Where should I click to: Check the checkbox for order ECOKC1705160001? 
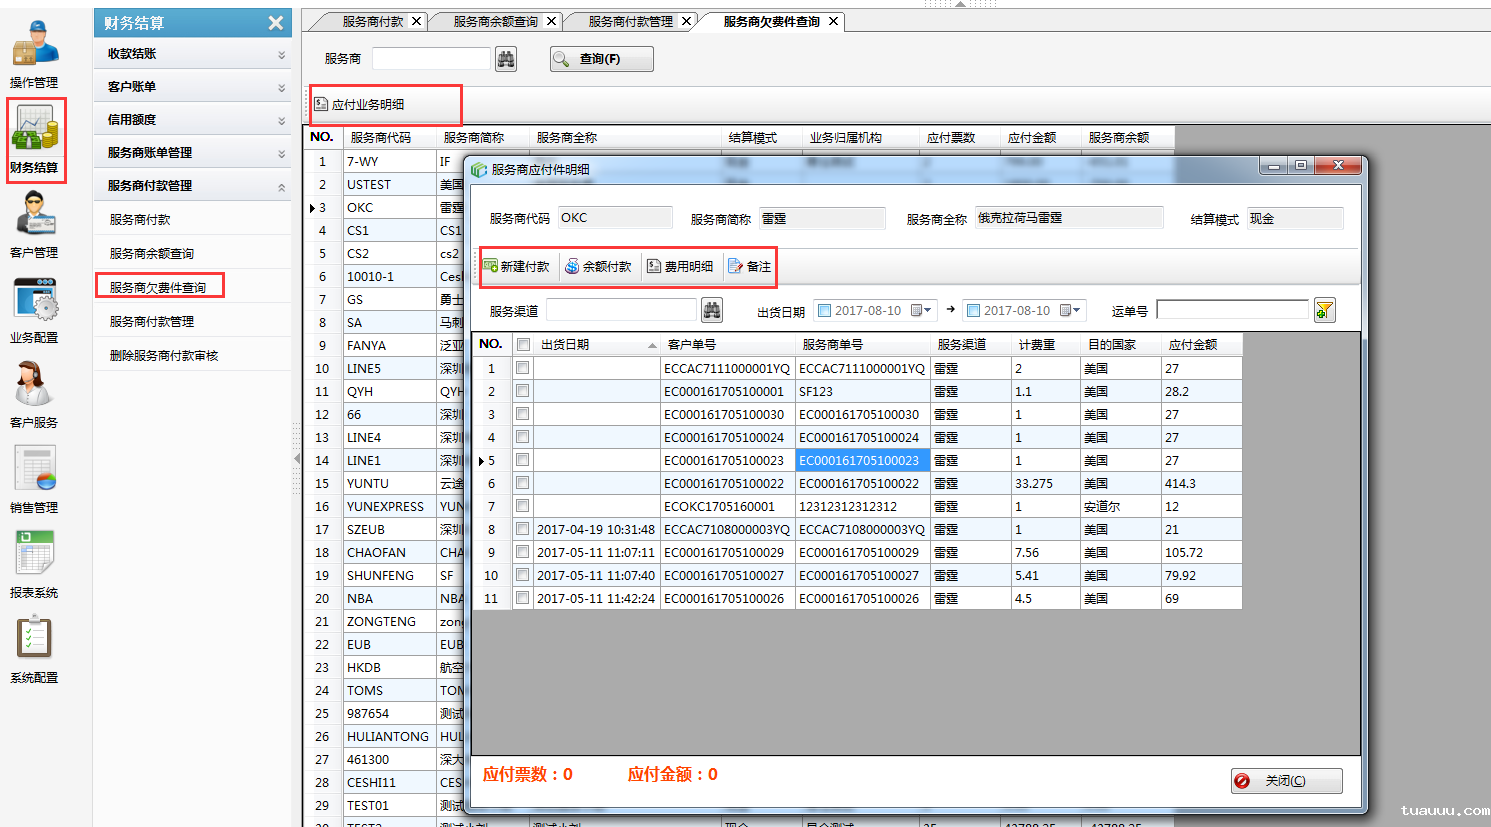pos(521,506)
